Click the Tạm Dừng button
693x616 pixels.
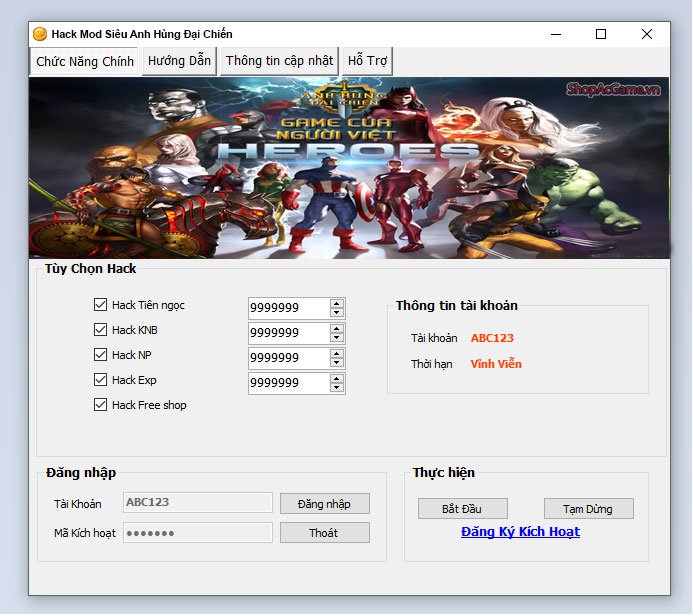point(589,509)
